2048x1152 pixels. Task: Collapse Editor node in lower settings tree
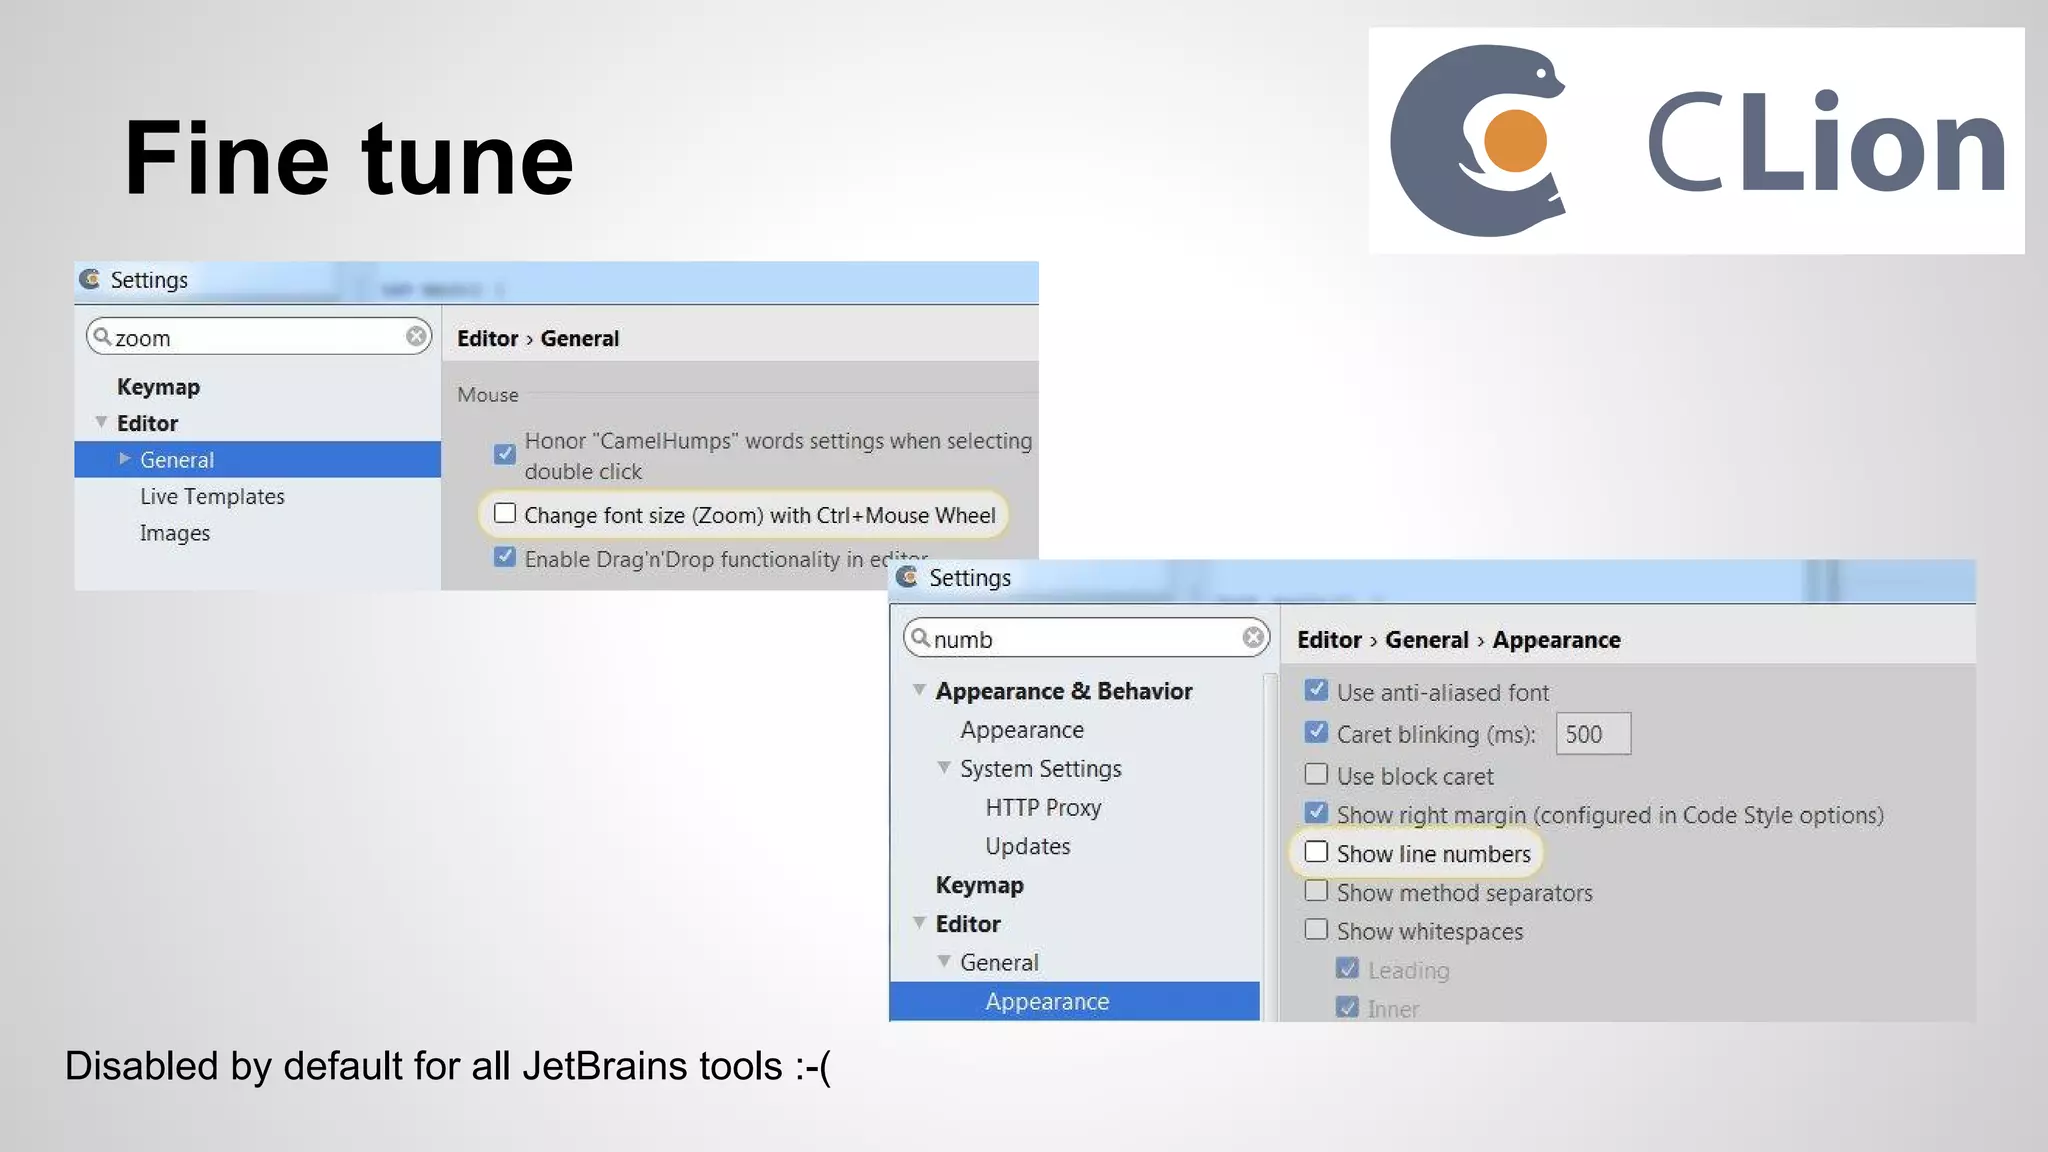(919, 923)
